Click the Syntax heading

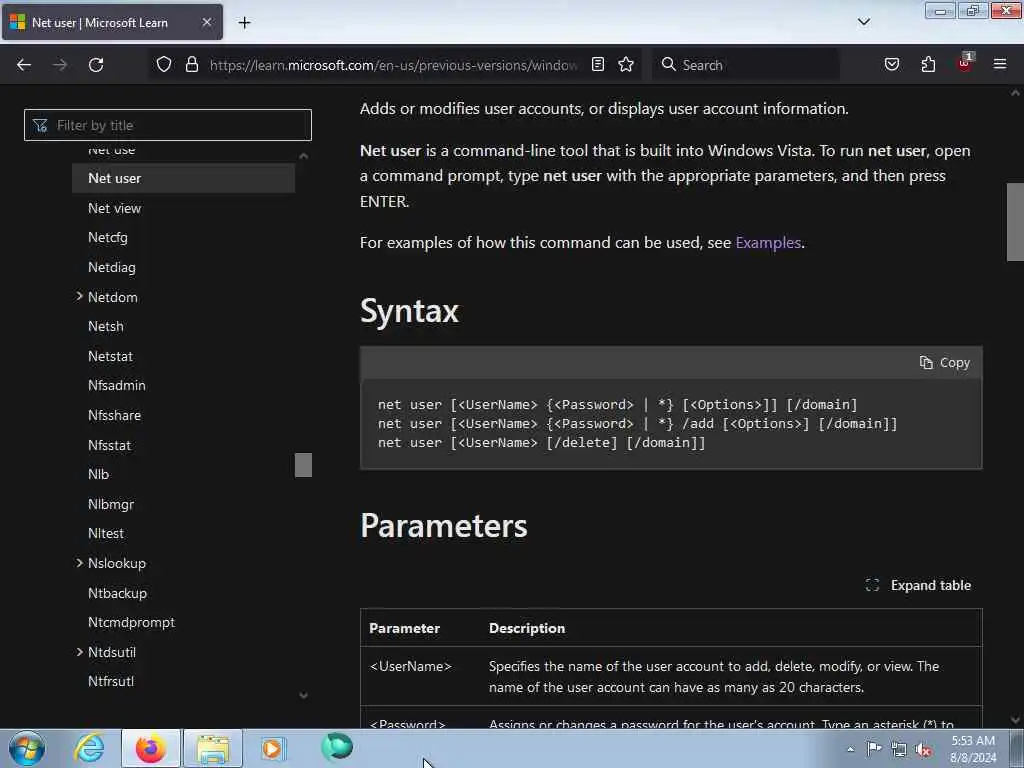409,311
